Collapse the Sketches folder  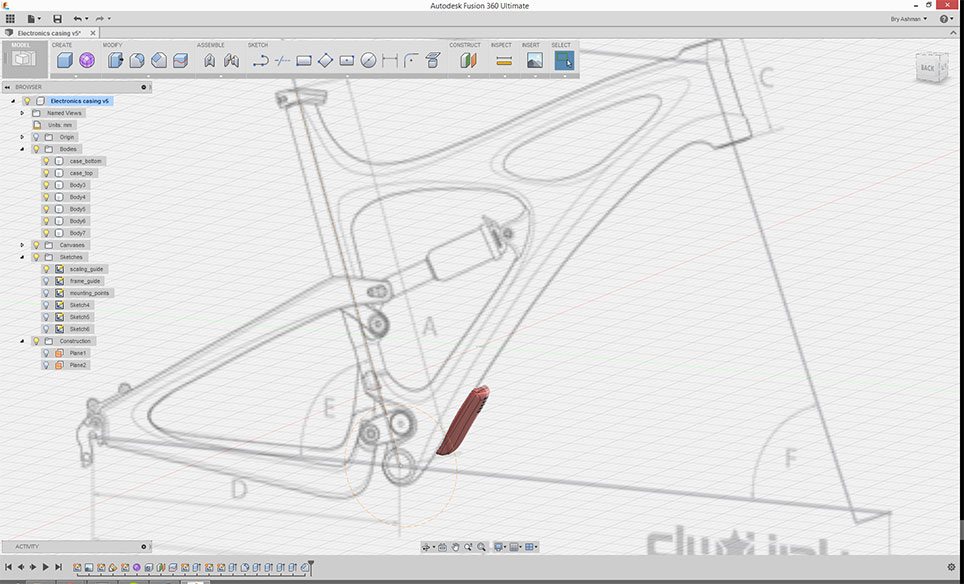22,257
